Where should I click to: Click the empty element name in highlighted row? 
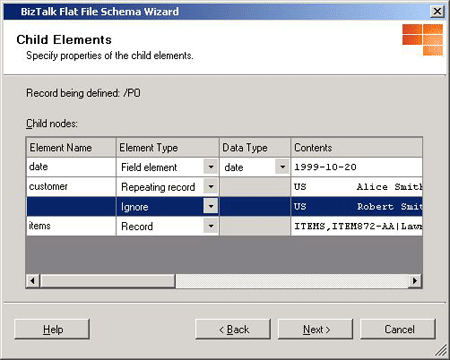71,206
